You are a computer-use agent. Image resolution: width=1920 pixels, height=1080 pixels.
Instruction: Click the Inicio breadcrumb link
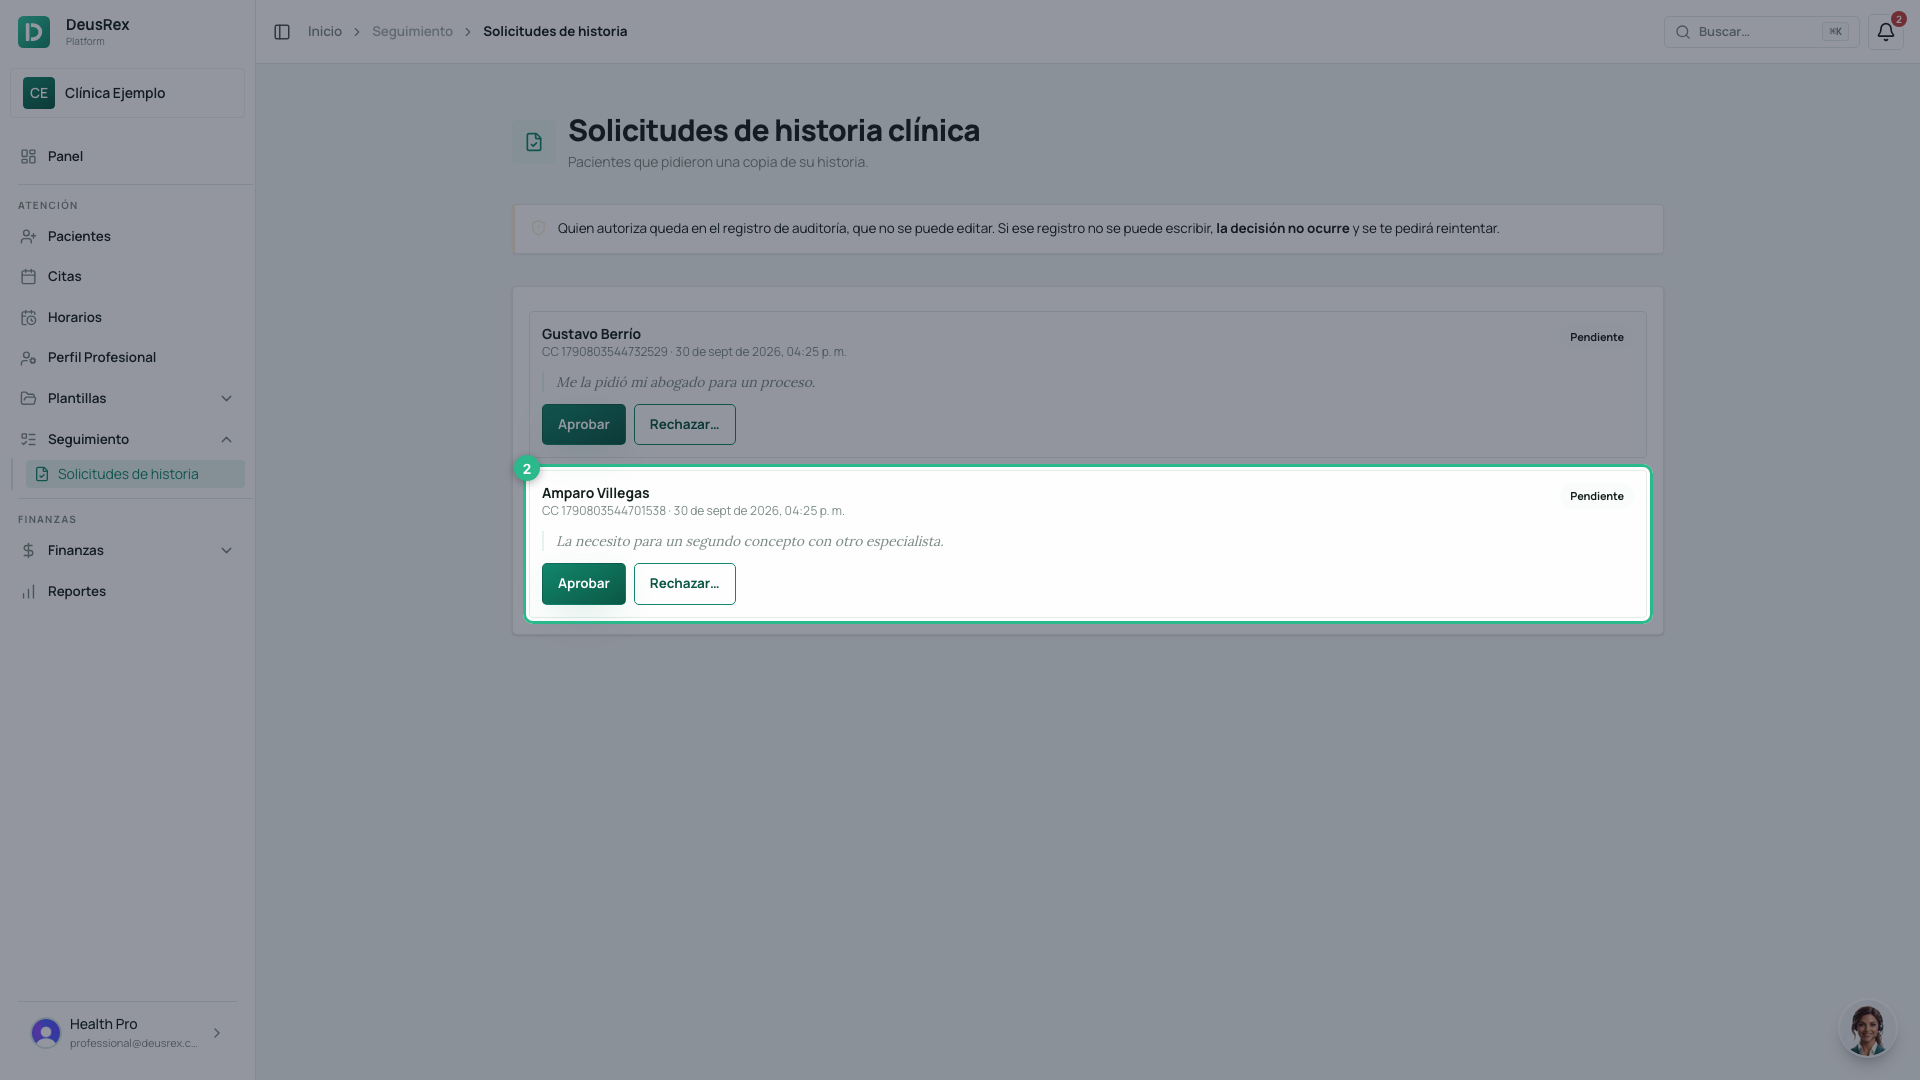click(x=325, y=32)
